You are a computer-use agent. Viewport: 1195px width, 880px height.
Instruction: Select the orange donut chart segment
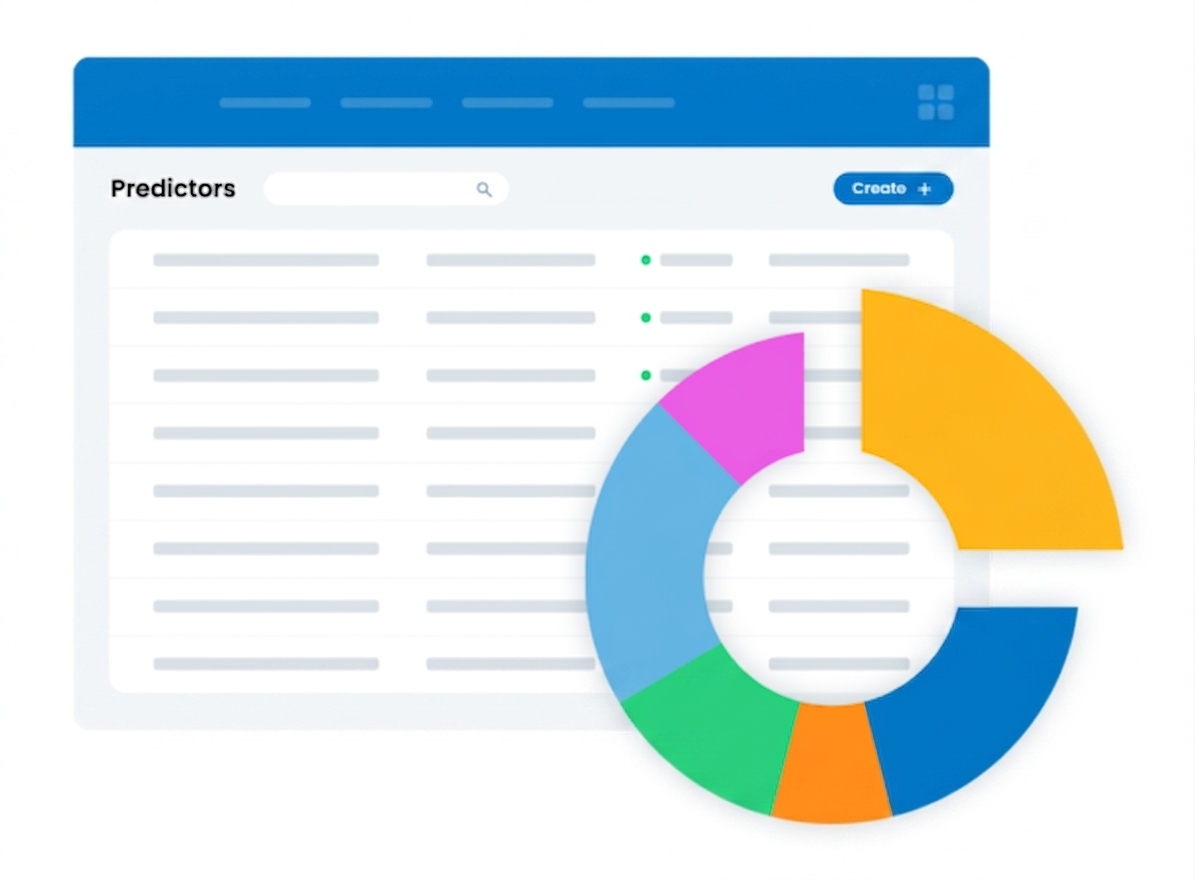pos(830,765)
